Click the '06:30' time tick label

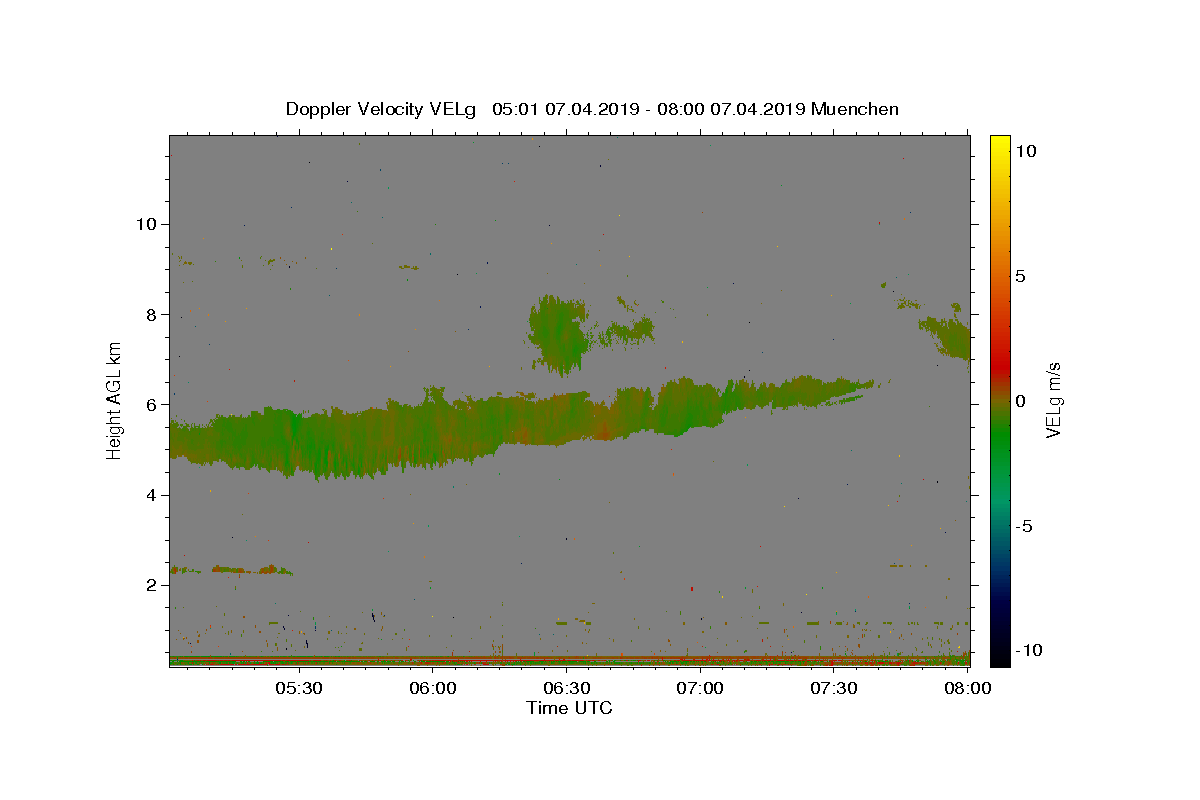tap(567, 688)
